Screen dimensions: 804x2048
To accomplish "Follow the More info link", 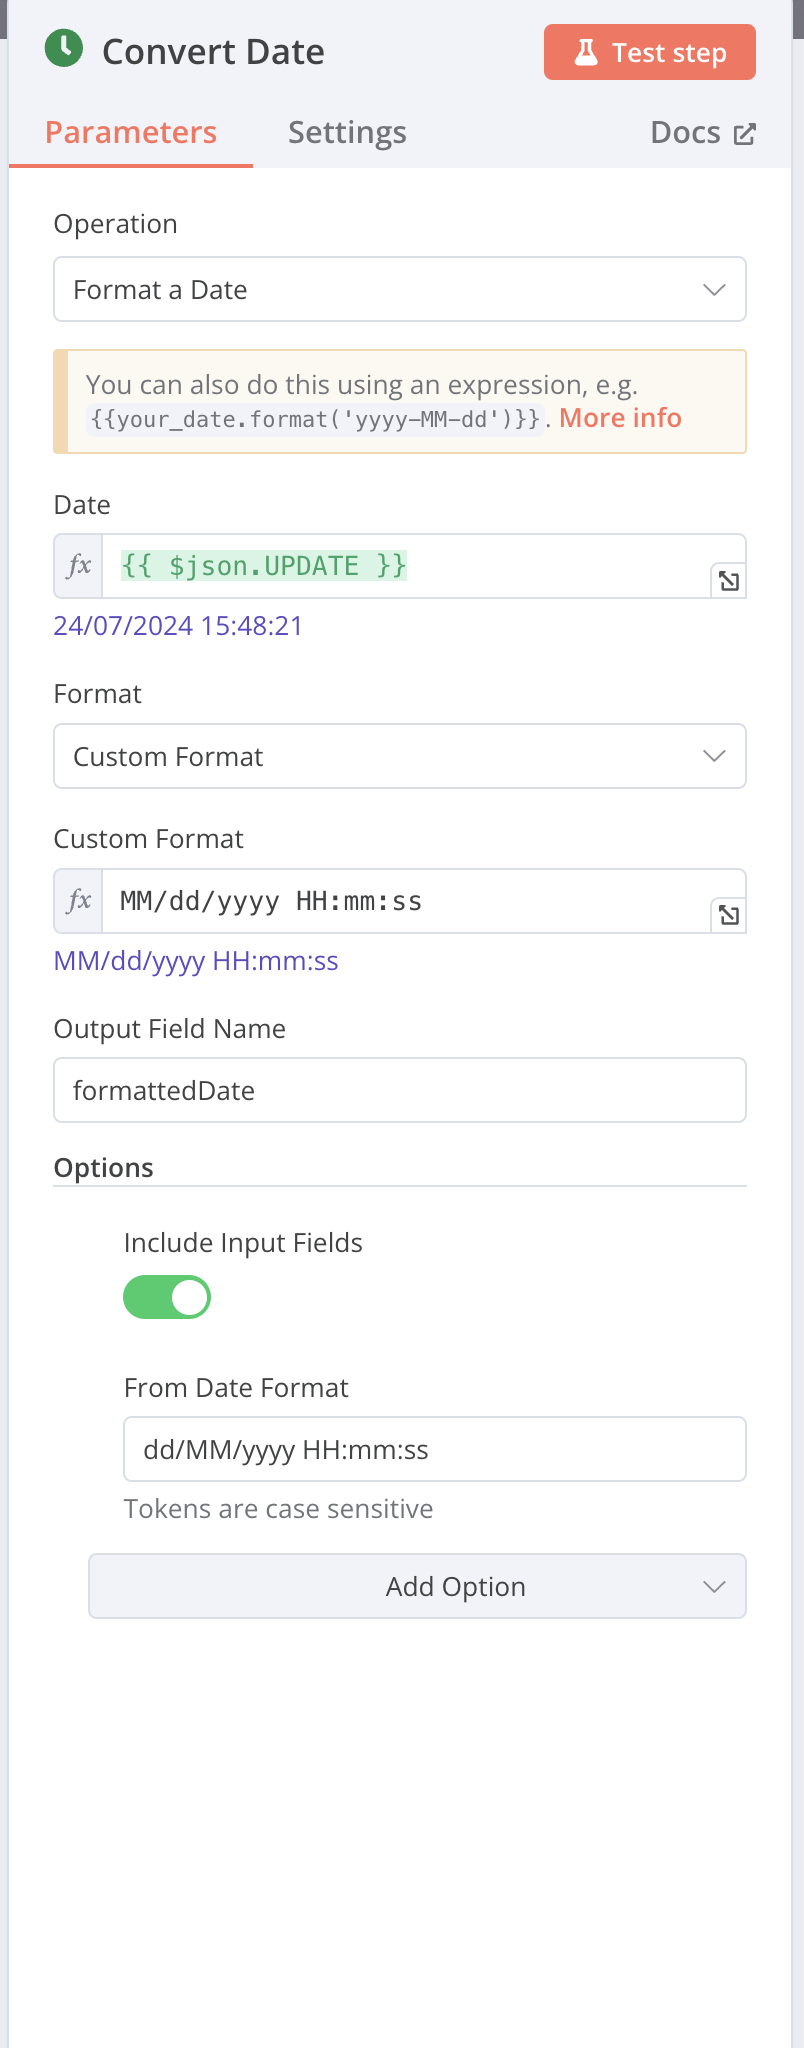I will pos(620,418).
